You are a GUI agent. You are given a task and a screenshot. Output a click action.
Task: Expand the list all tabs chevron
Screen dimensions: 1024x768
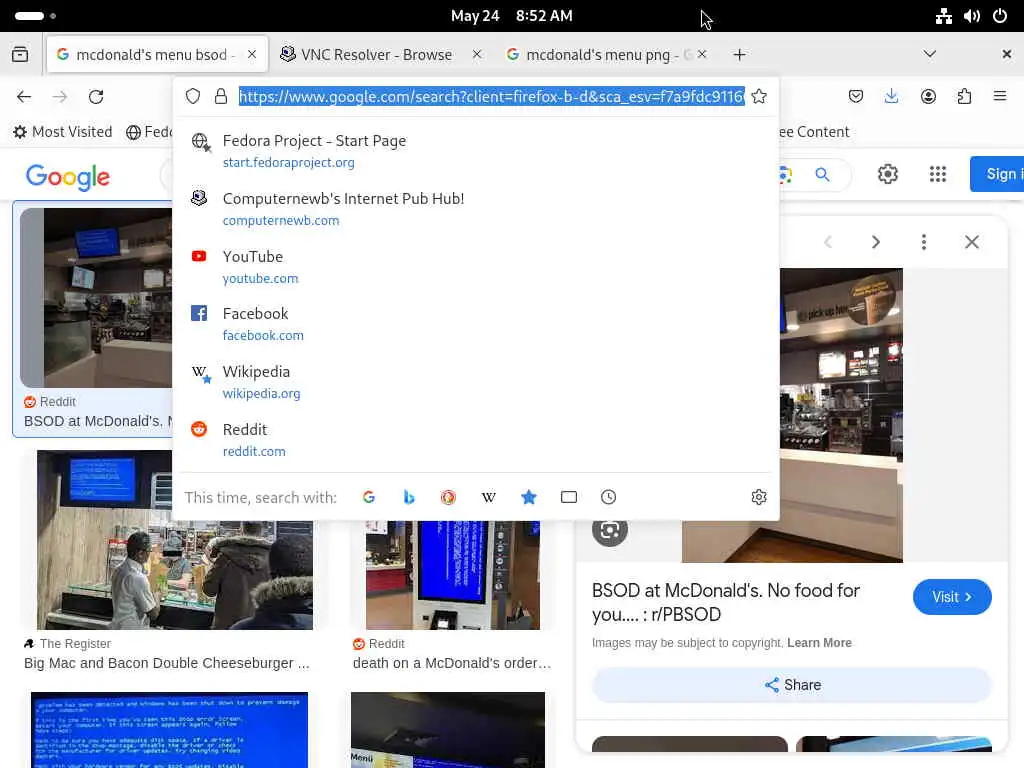929,54
